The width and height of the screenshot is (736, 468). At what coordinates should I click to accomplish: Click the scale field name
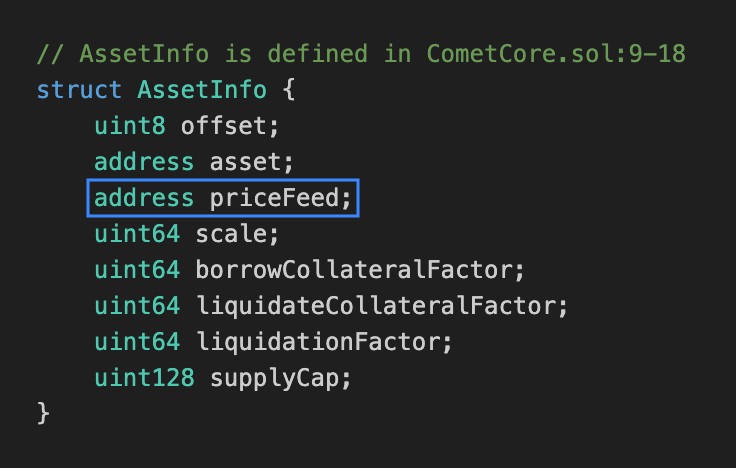coord(231,234)
